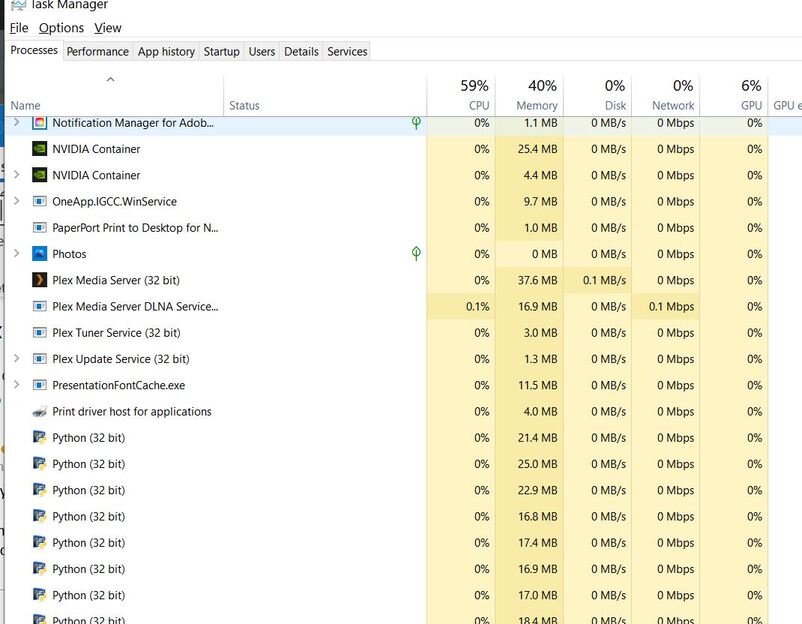Click the 37.6 MB memory value
Image resolution: width=802 pixels, height=624 pixels.
[x=537, y=280]
